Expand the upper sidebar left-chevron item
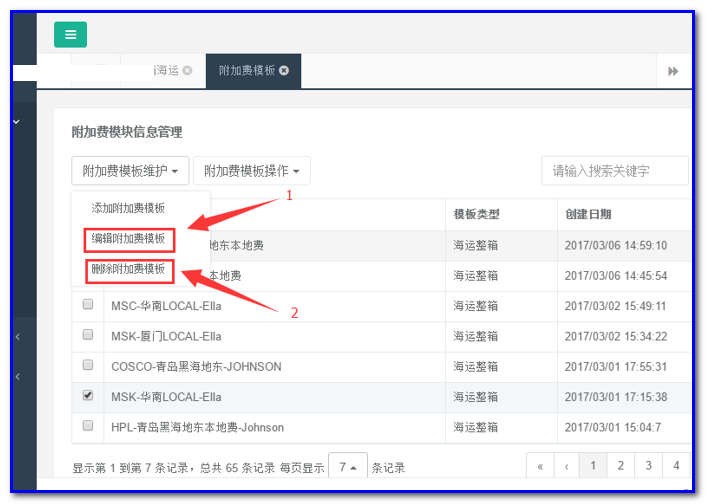706x504 pixels. [18, 336]
